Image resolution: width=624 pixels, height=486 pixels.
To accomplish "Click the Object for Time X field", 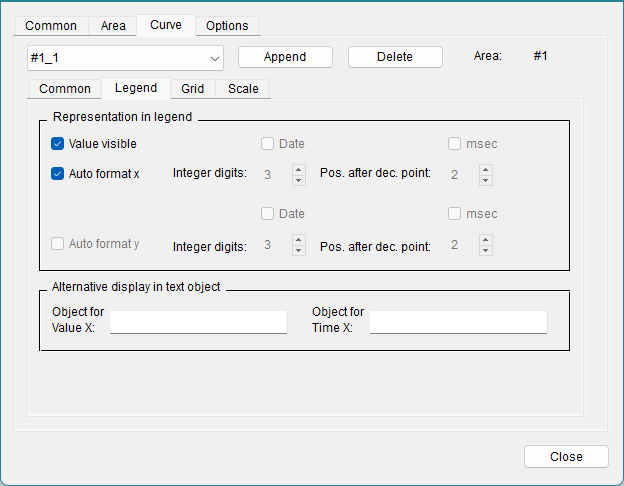I will coord(458,322).
